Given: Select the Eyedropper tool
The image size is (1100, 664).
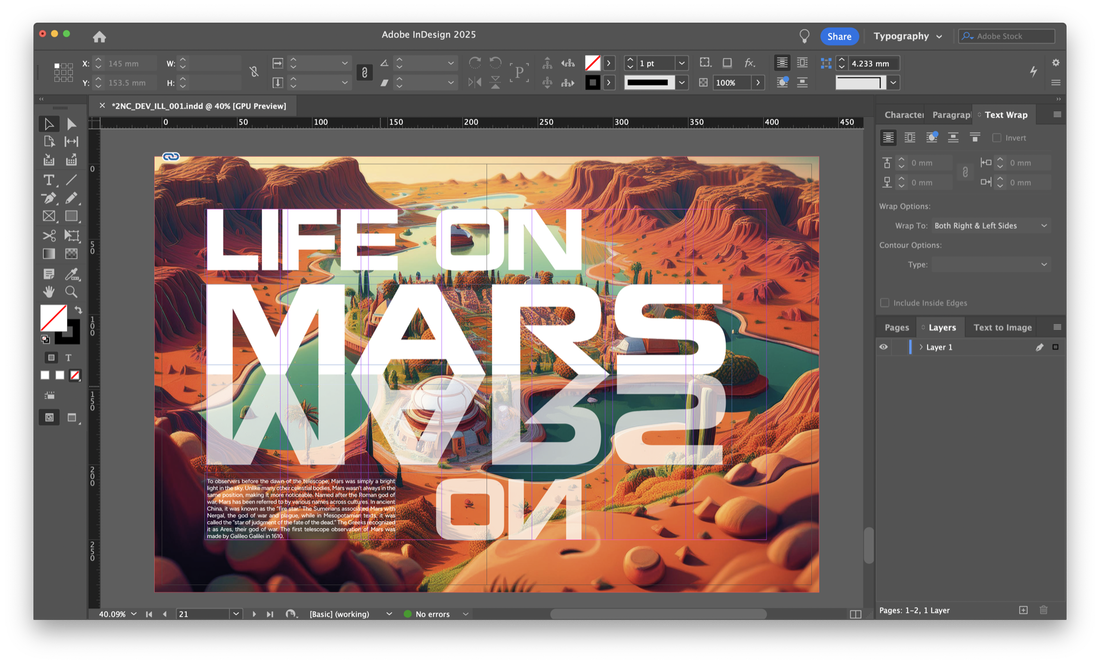Looking at the screenshot, I should 72,273.
